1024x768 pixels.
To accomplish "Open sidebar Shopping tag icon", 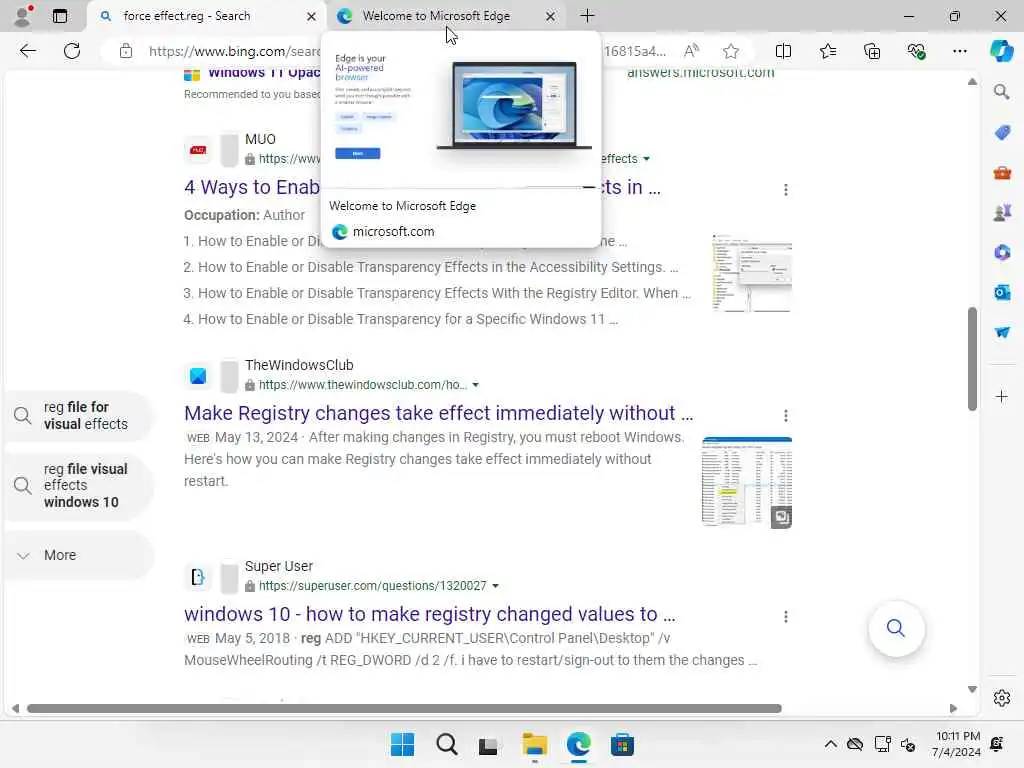I will tap(1002, 133).
